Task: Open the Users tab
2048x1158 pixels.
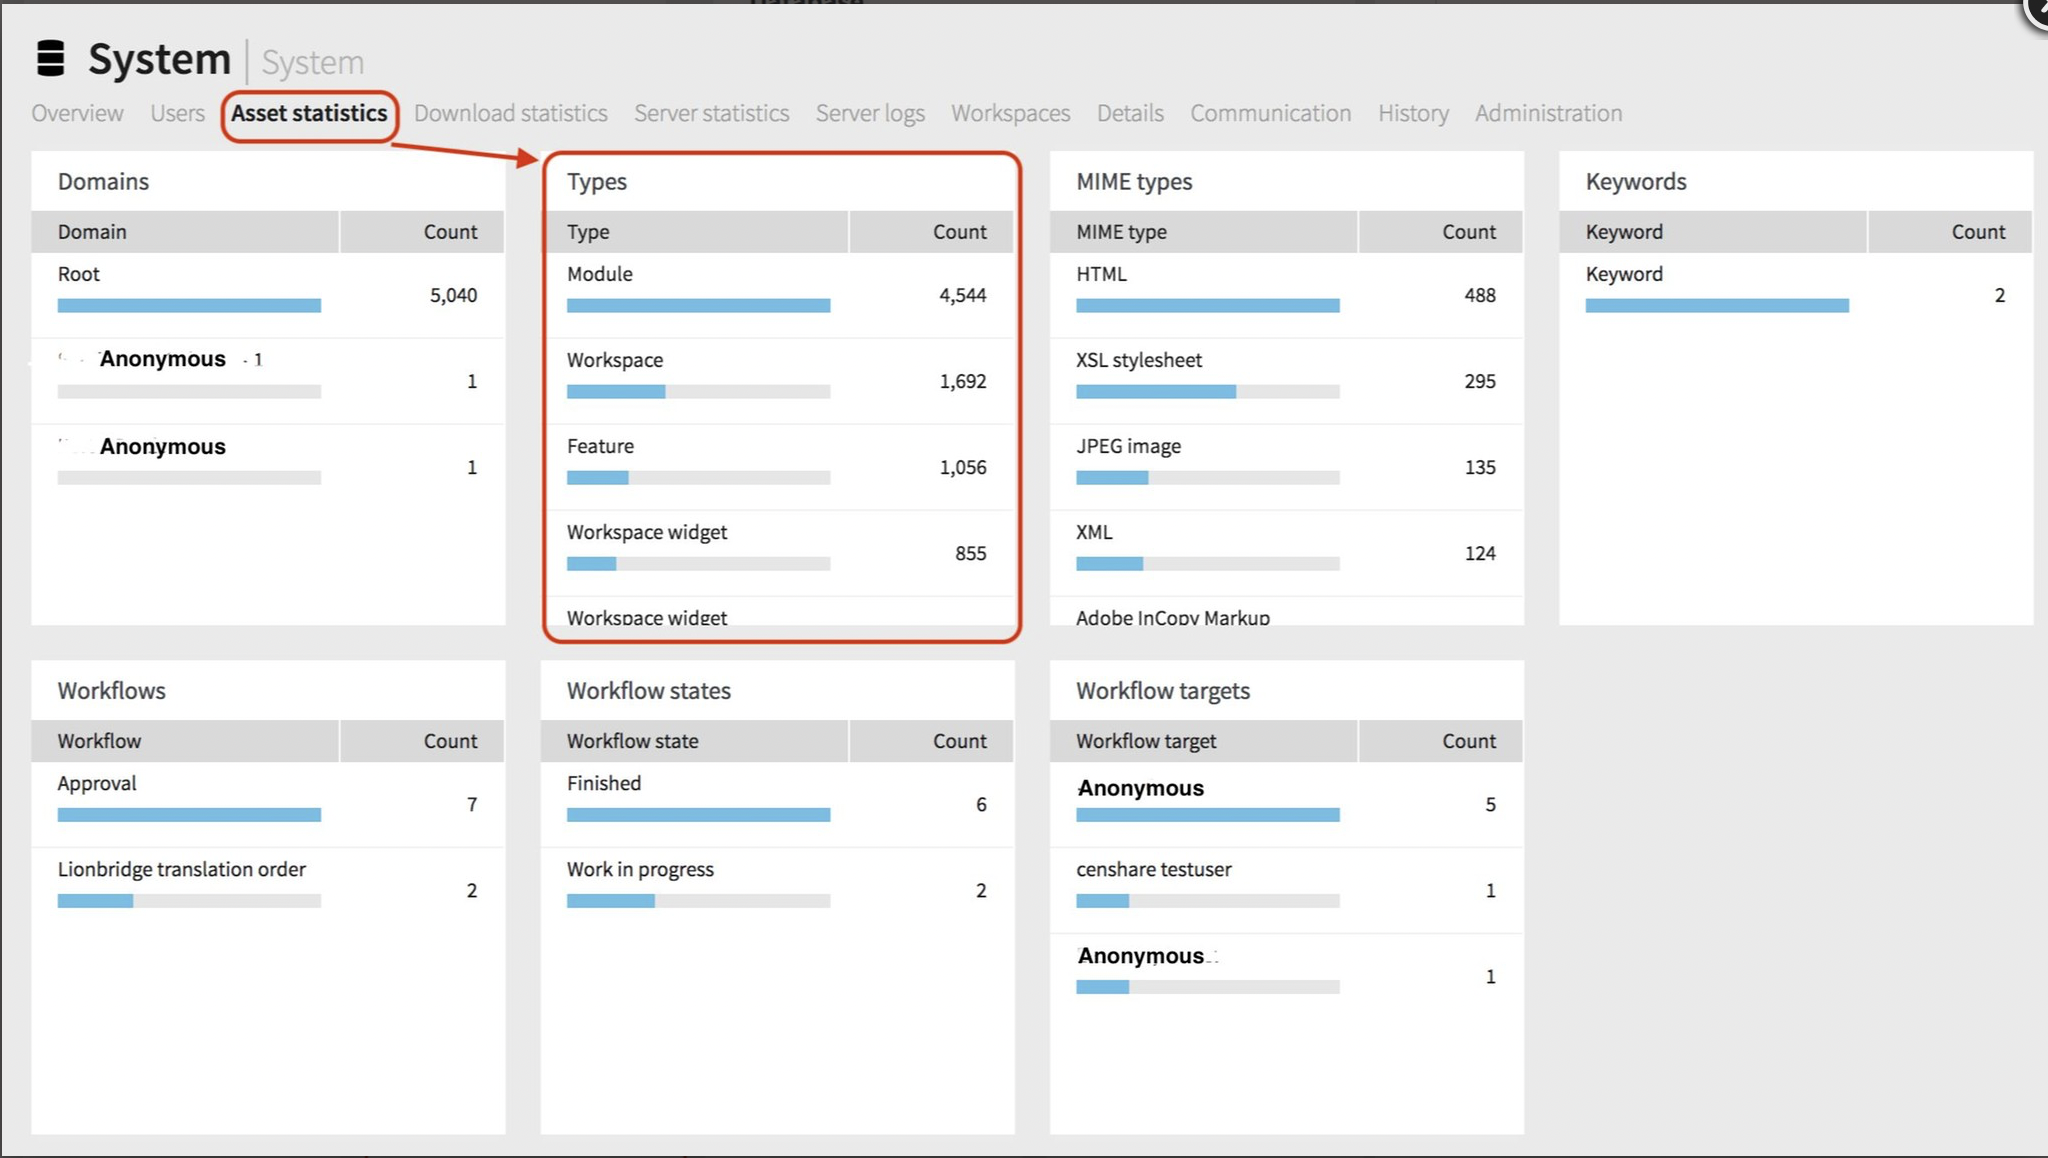Action: point(177,113)
